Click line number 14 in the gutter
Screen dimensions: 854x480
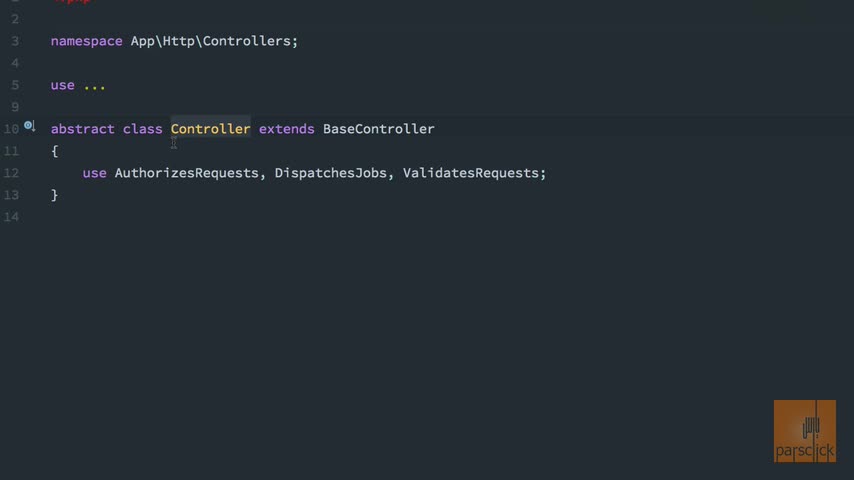[x=11, y=217]
